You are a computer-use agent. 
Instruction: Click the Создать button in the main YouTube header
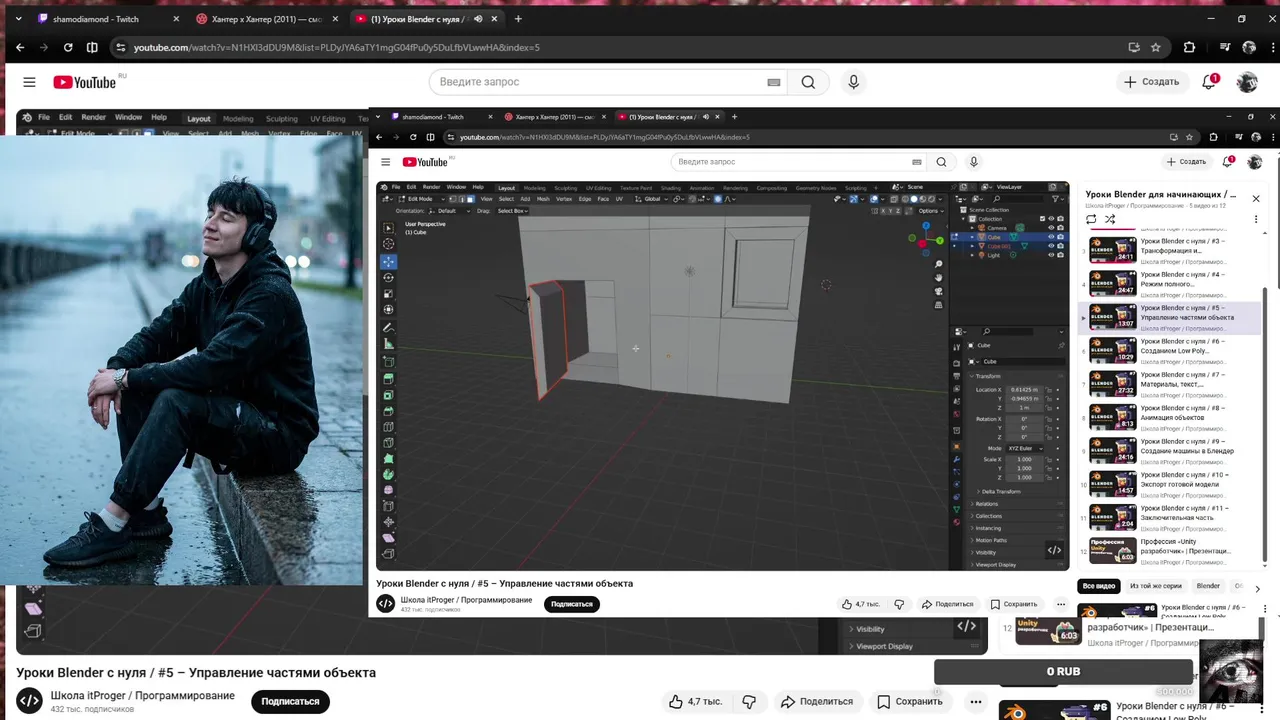coord(1152,82)
